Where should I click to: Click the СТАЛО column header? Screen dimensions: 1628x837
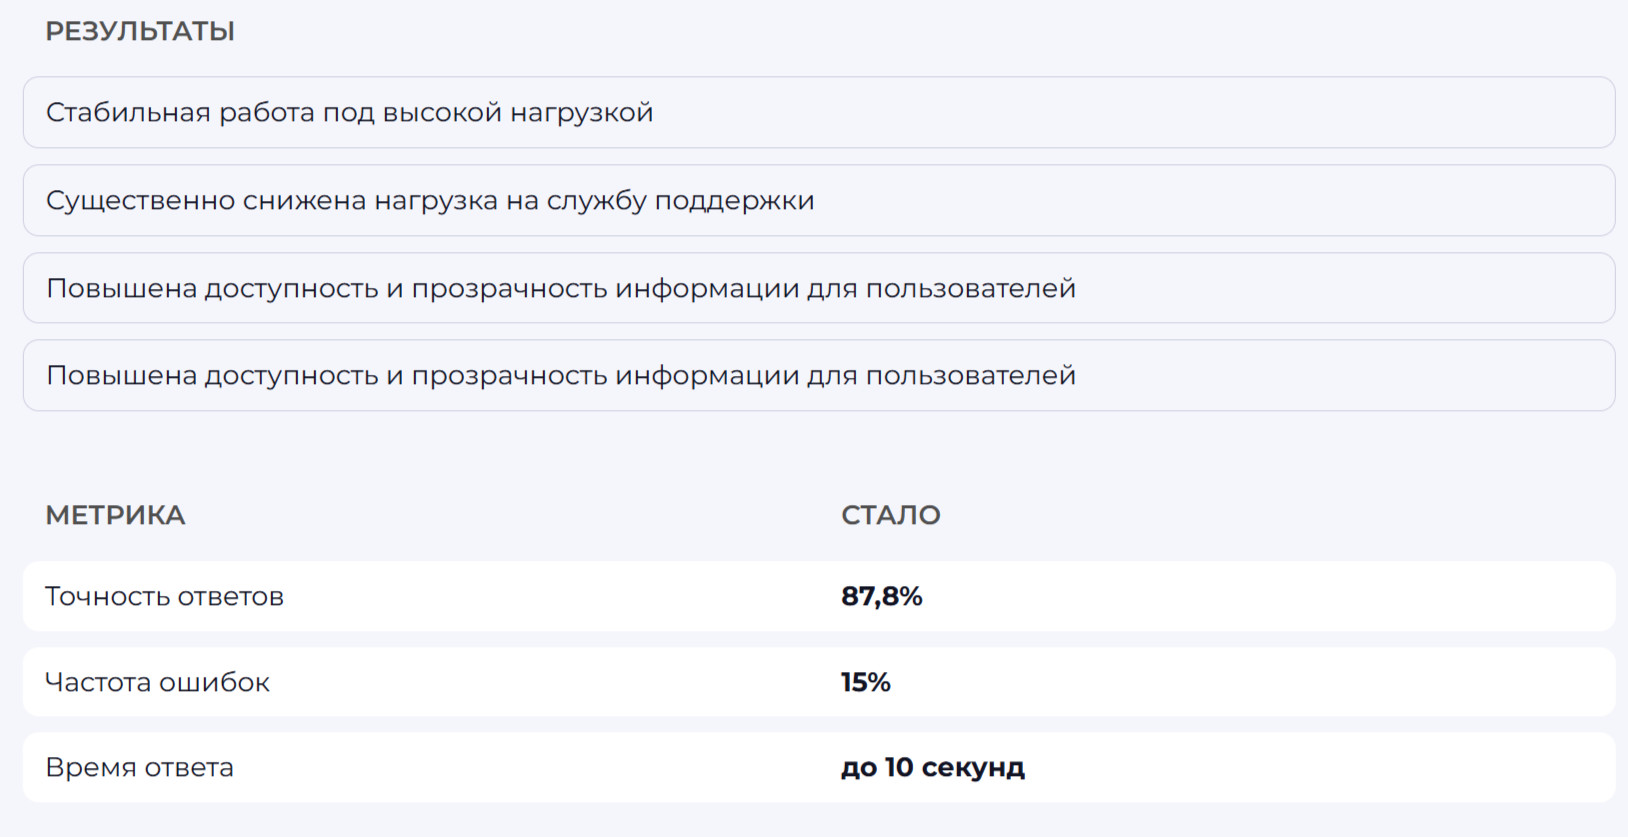pos(890,516)
